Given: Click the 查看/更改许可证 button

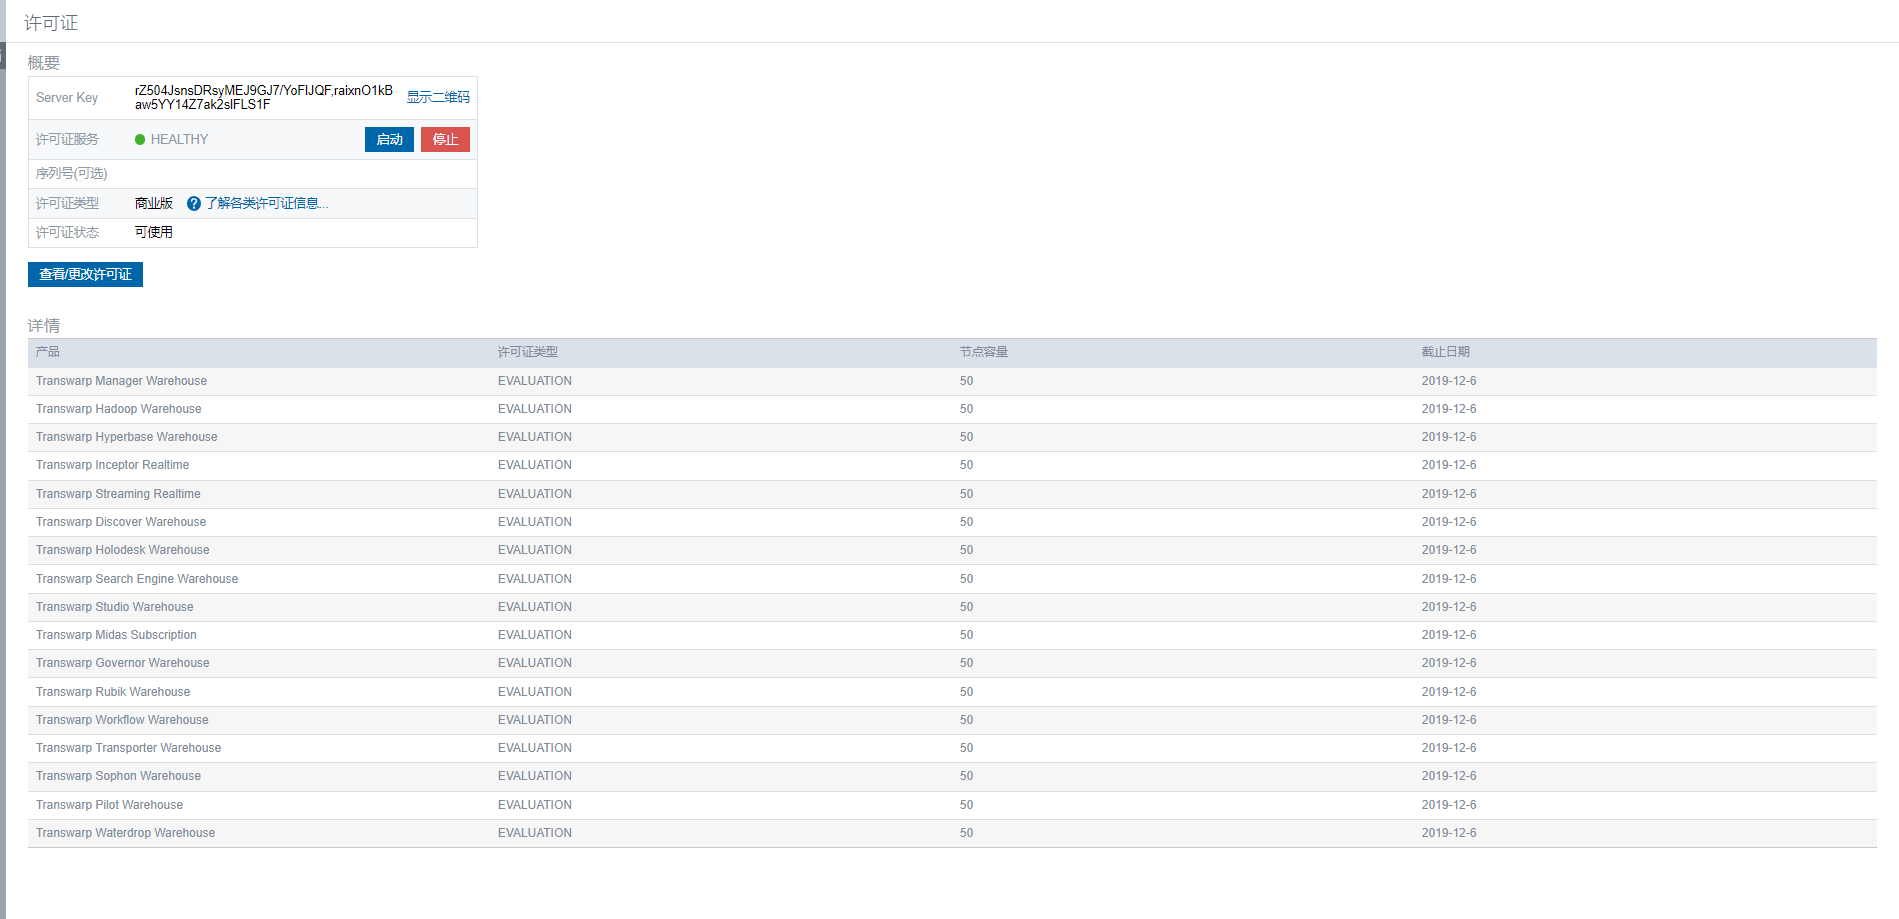Looking at the screenshot, I should click(x=85, y=275).
